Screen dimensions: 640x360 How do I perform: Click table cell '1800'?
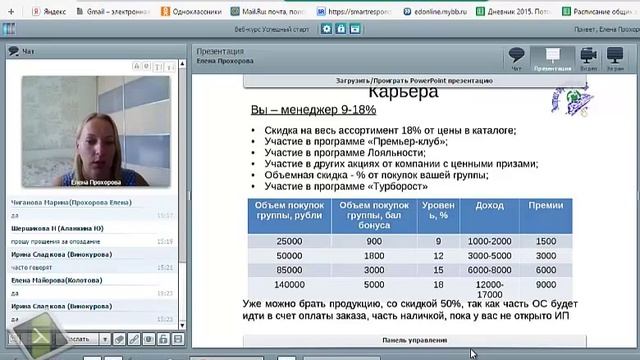click(374, 256)
